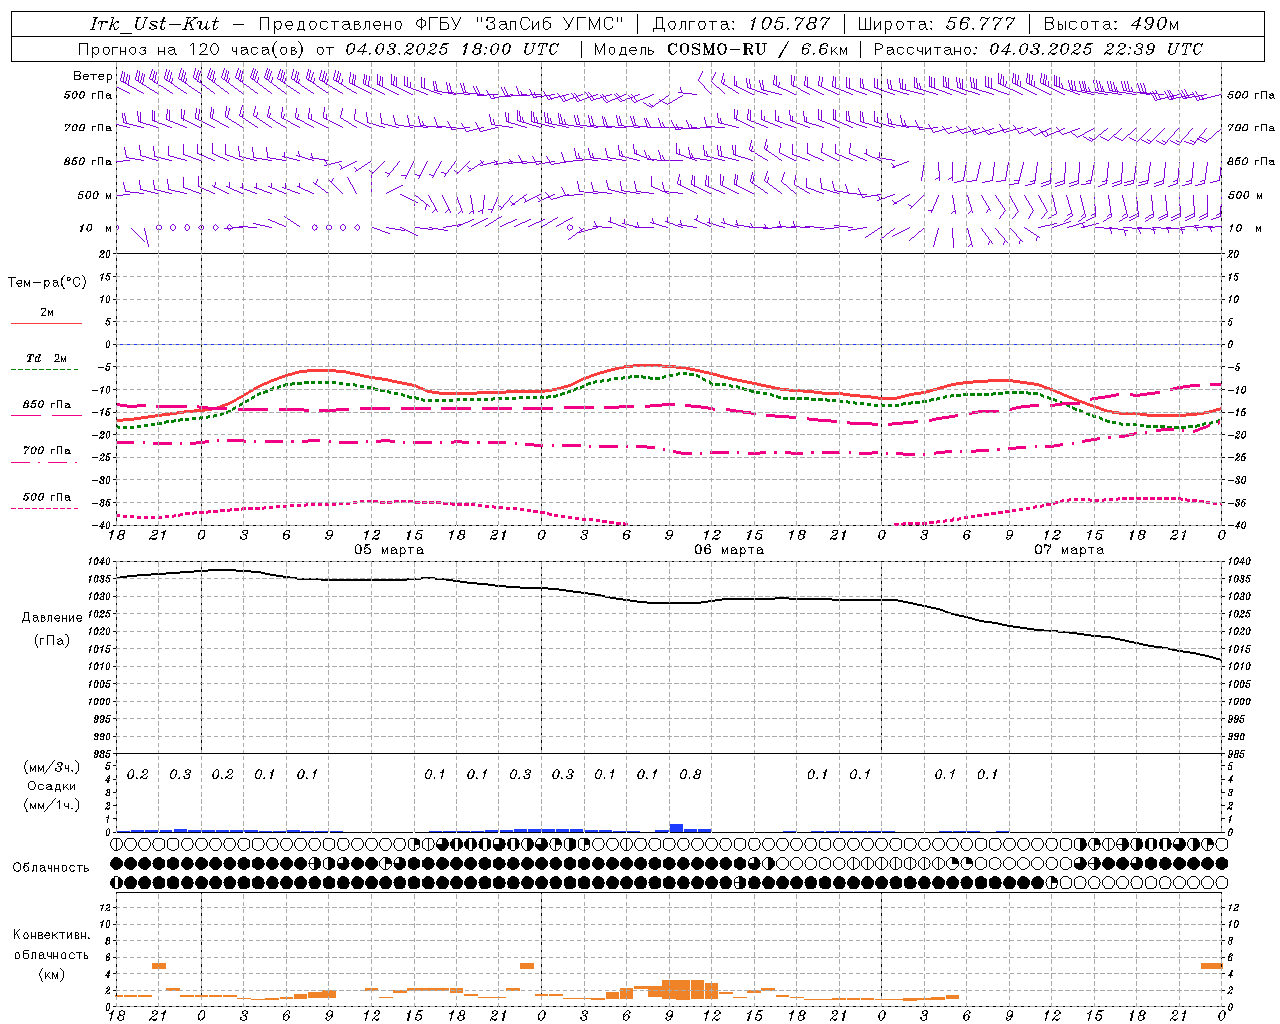This screenshot has width=1280, height=1024.
Task: Click the Конвективн. label of convective cloud chart
Action: [x=51, y=935]
